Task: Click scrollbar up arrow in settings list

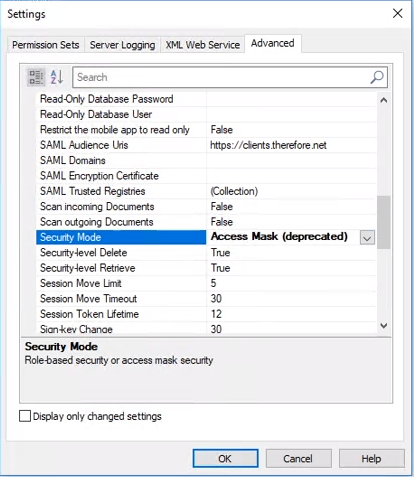Action: point(384,100)
